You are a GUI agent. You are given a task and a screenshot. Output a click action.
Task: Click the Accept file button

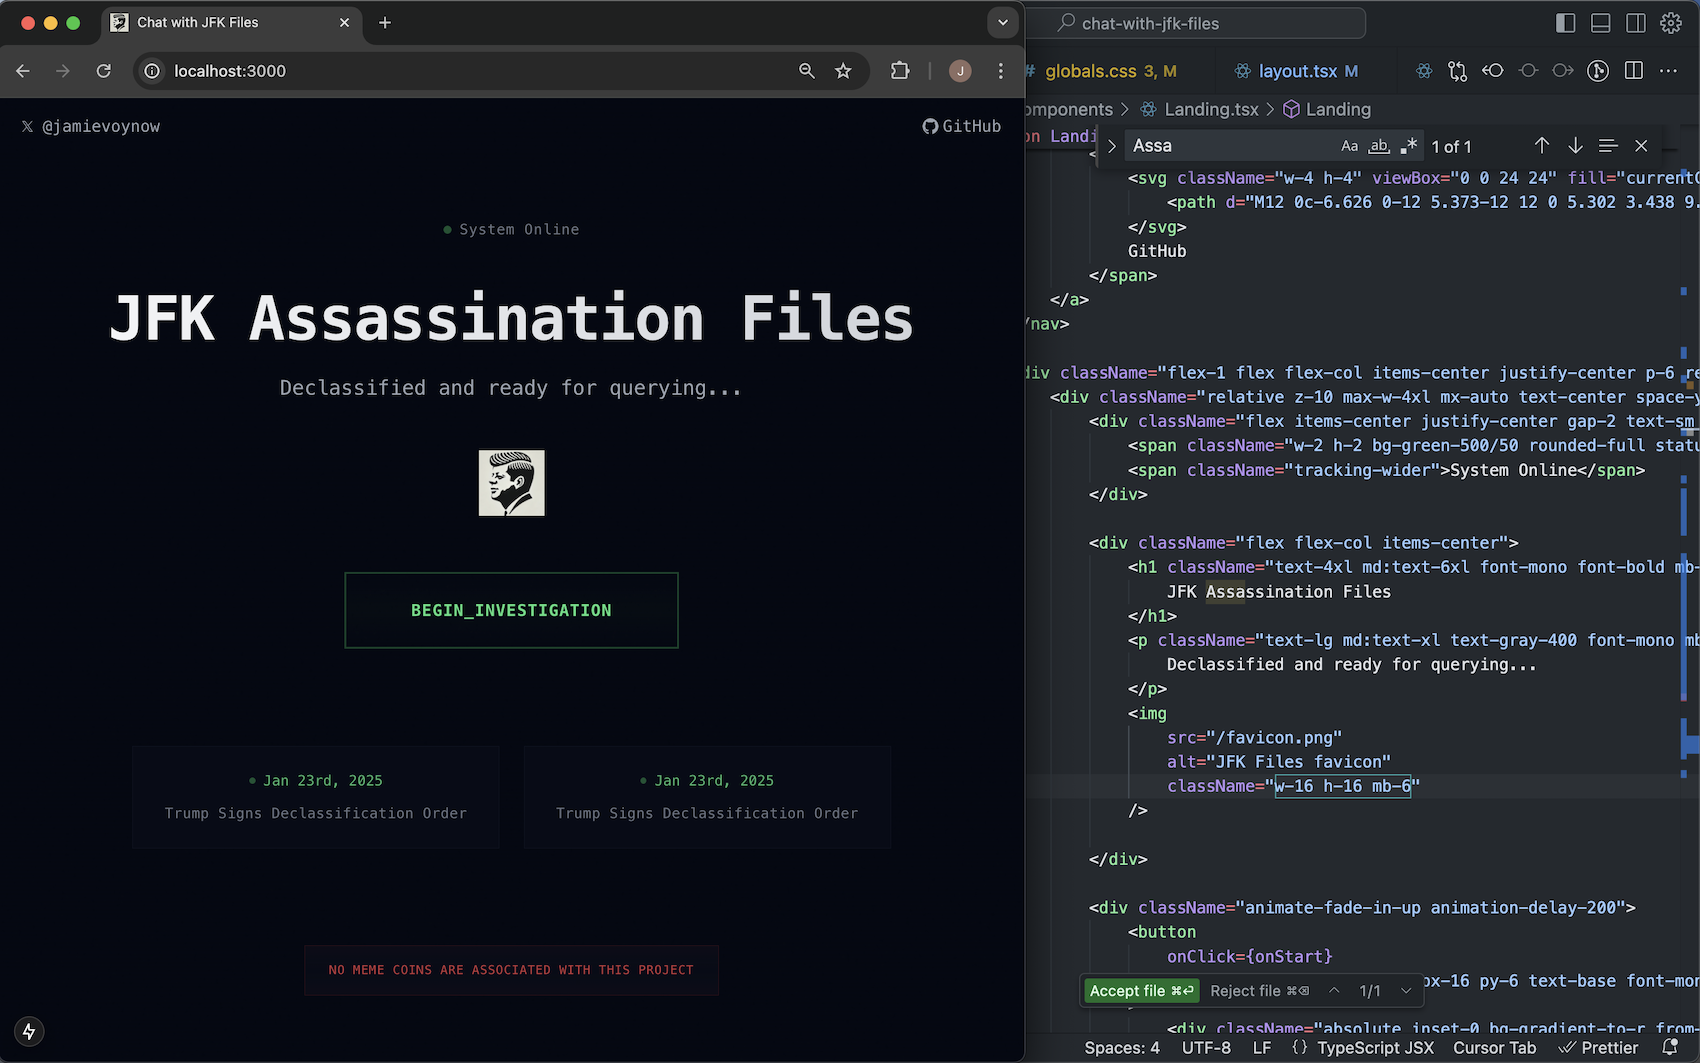coord(1140,991)
